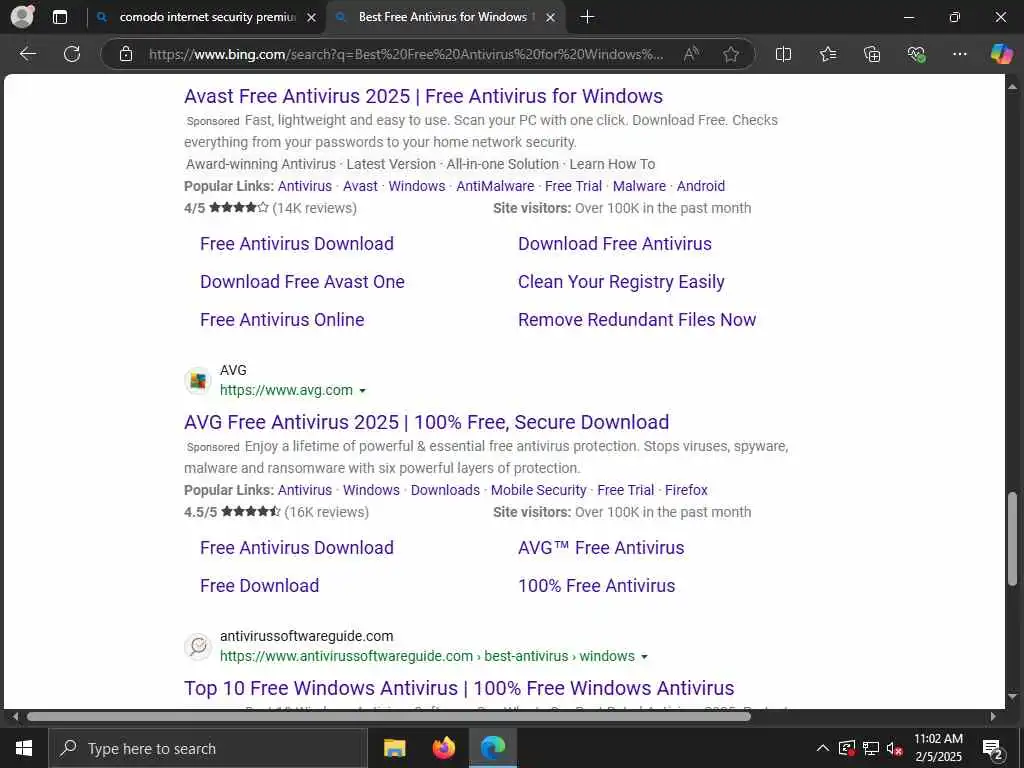
Task: Go back using the back arrow
Action: pos(27,54)
